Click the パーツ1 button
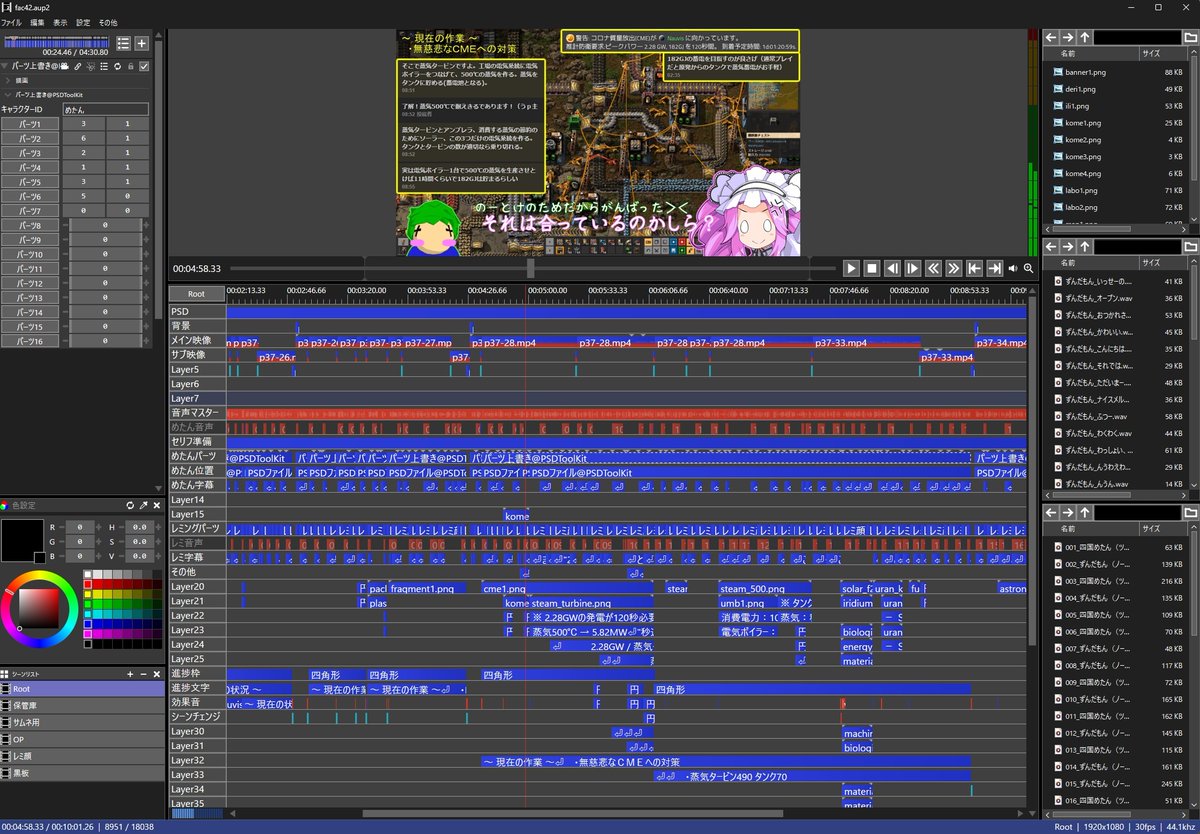Screen dimensions: 1200x834 pyautogui.click(x=30, y=124)
